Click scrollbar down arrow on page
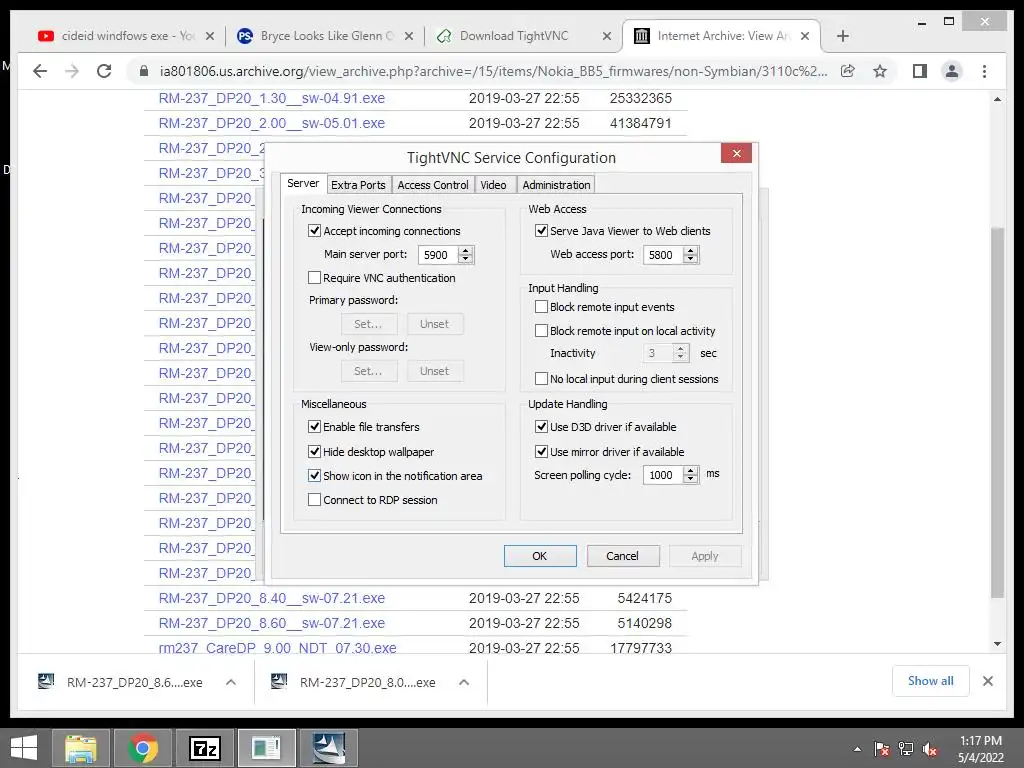The height and width of the screenshot is (768, 1024). tap(997, 643)
